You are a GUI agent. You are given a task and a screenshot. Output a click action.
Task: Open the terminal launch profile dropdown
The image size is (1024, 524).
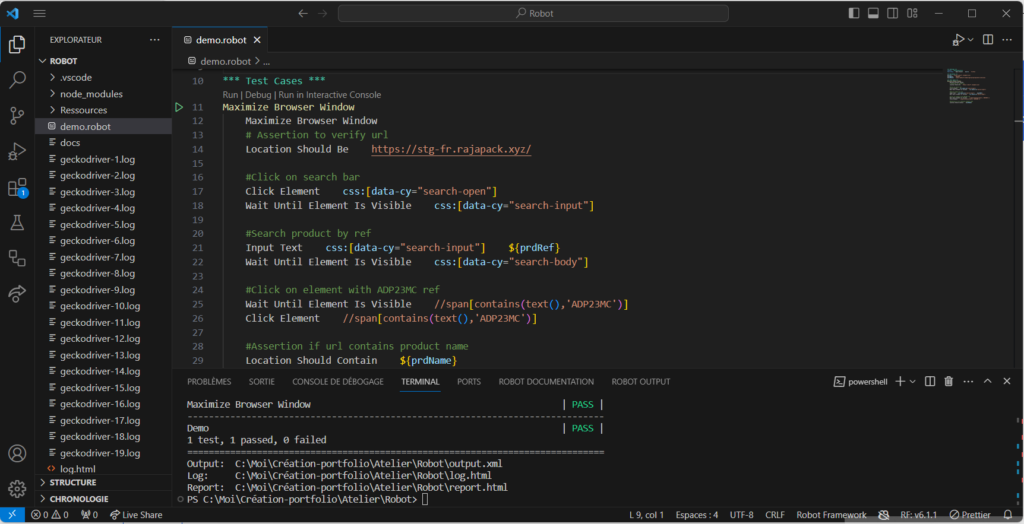coord(912,382)
